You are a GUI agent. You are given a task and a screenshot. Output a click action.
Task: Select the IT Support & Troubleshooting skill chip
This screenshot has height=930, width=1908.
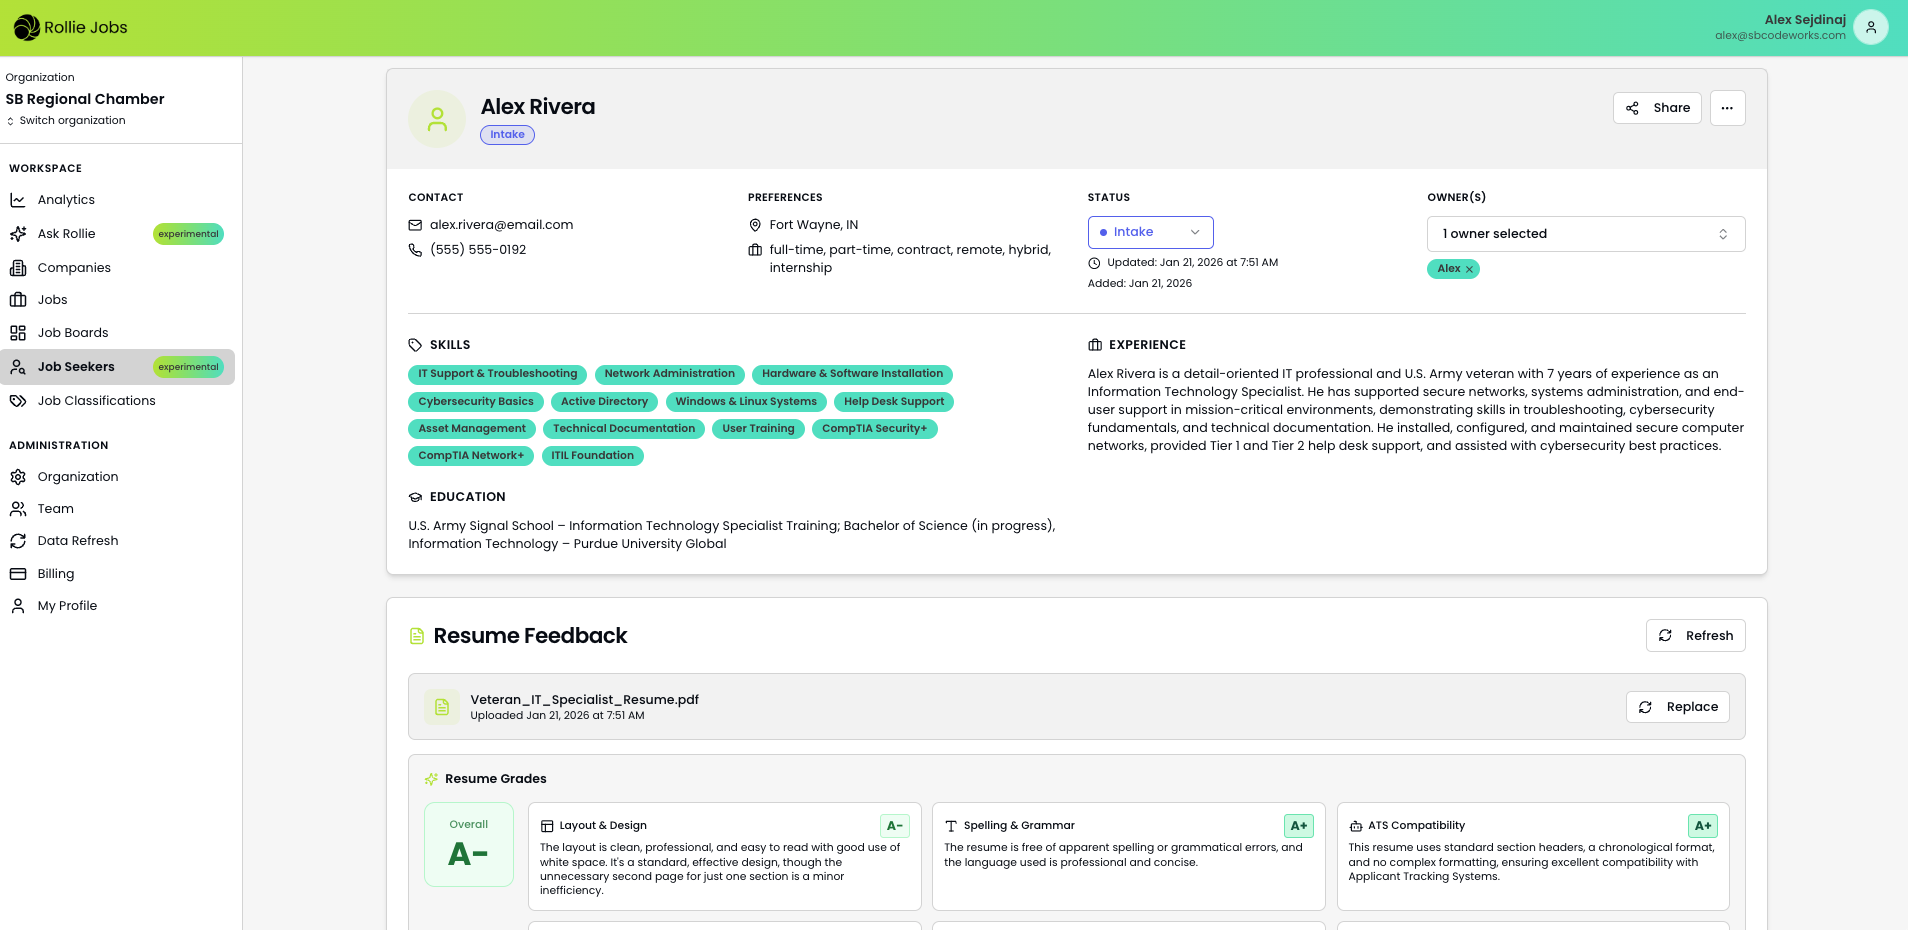497,374
